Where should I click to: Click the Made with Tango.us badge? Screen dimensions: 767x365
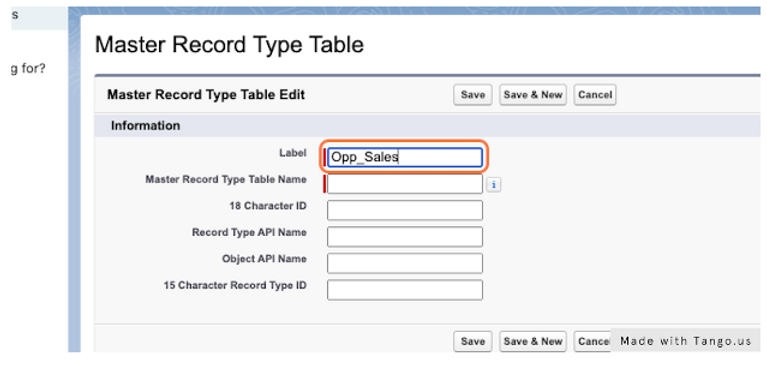(685, 341)
